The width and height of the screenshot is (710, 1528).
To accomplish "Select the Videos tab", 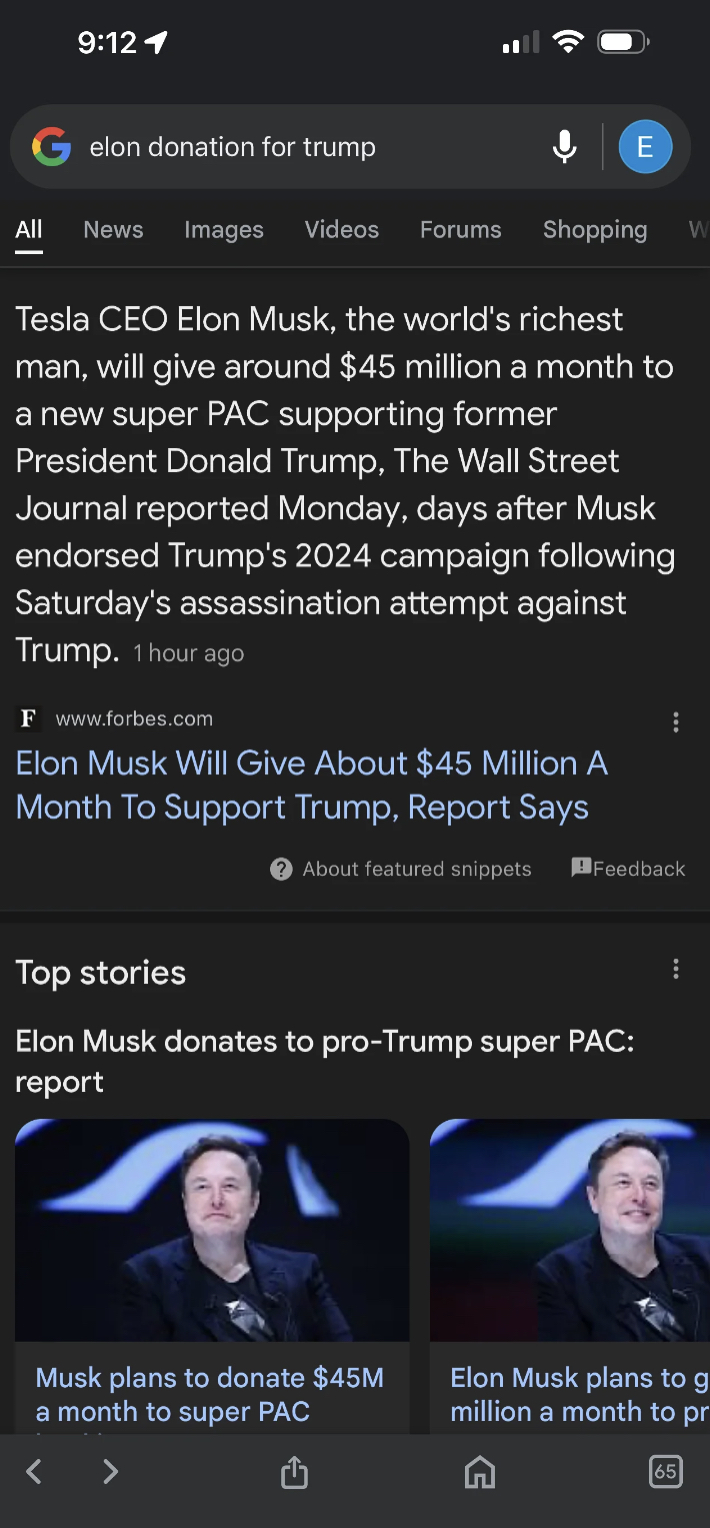I will 342,229.
